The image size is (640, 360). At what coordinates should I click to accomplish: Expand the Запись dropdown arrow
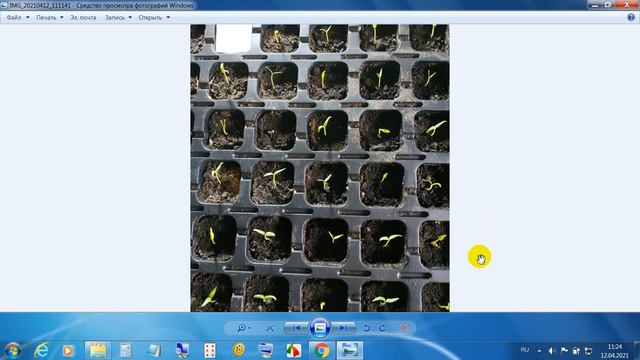click(x=130, y=18)
